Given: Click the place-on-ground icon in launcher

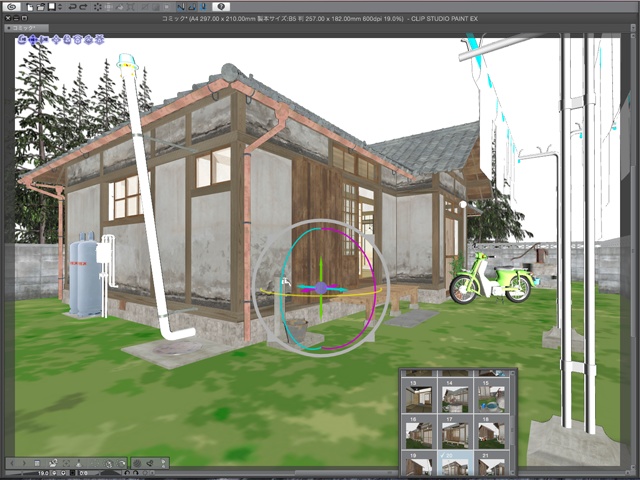Looking at the screenshot, I should 79,463.
